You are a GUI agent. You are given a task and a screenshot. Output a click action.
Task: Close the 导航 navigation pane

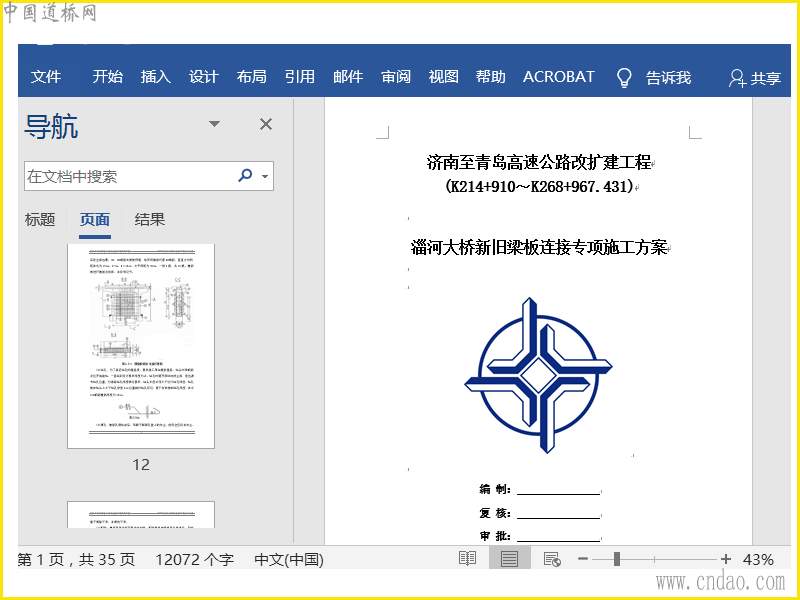click(x=266, y=124)
